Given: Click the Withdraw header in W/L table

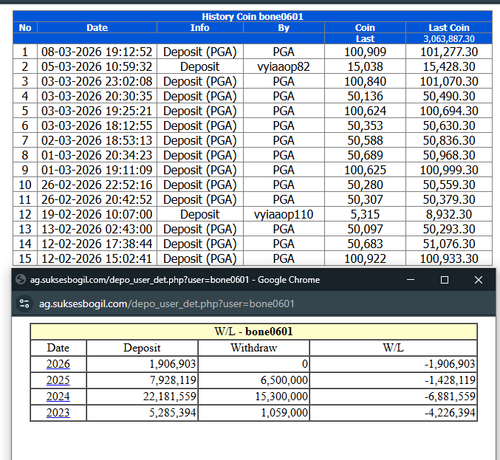Looking at the screenshot, I should pos(254,348).
